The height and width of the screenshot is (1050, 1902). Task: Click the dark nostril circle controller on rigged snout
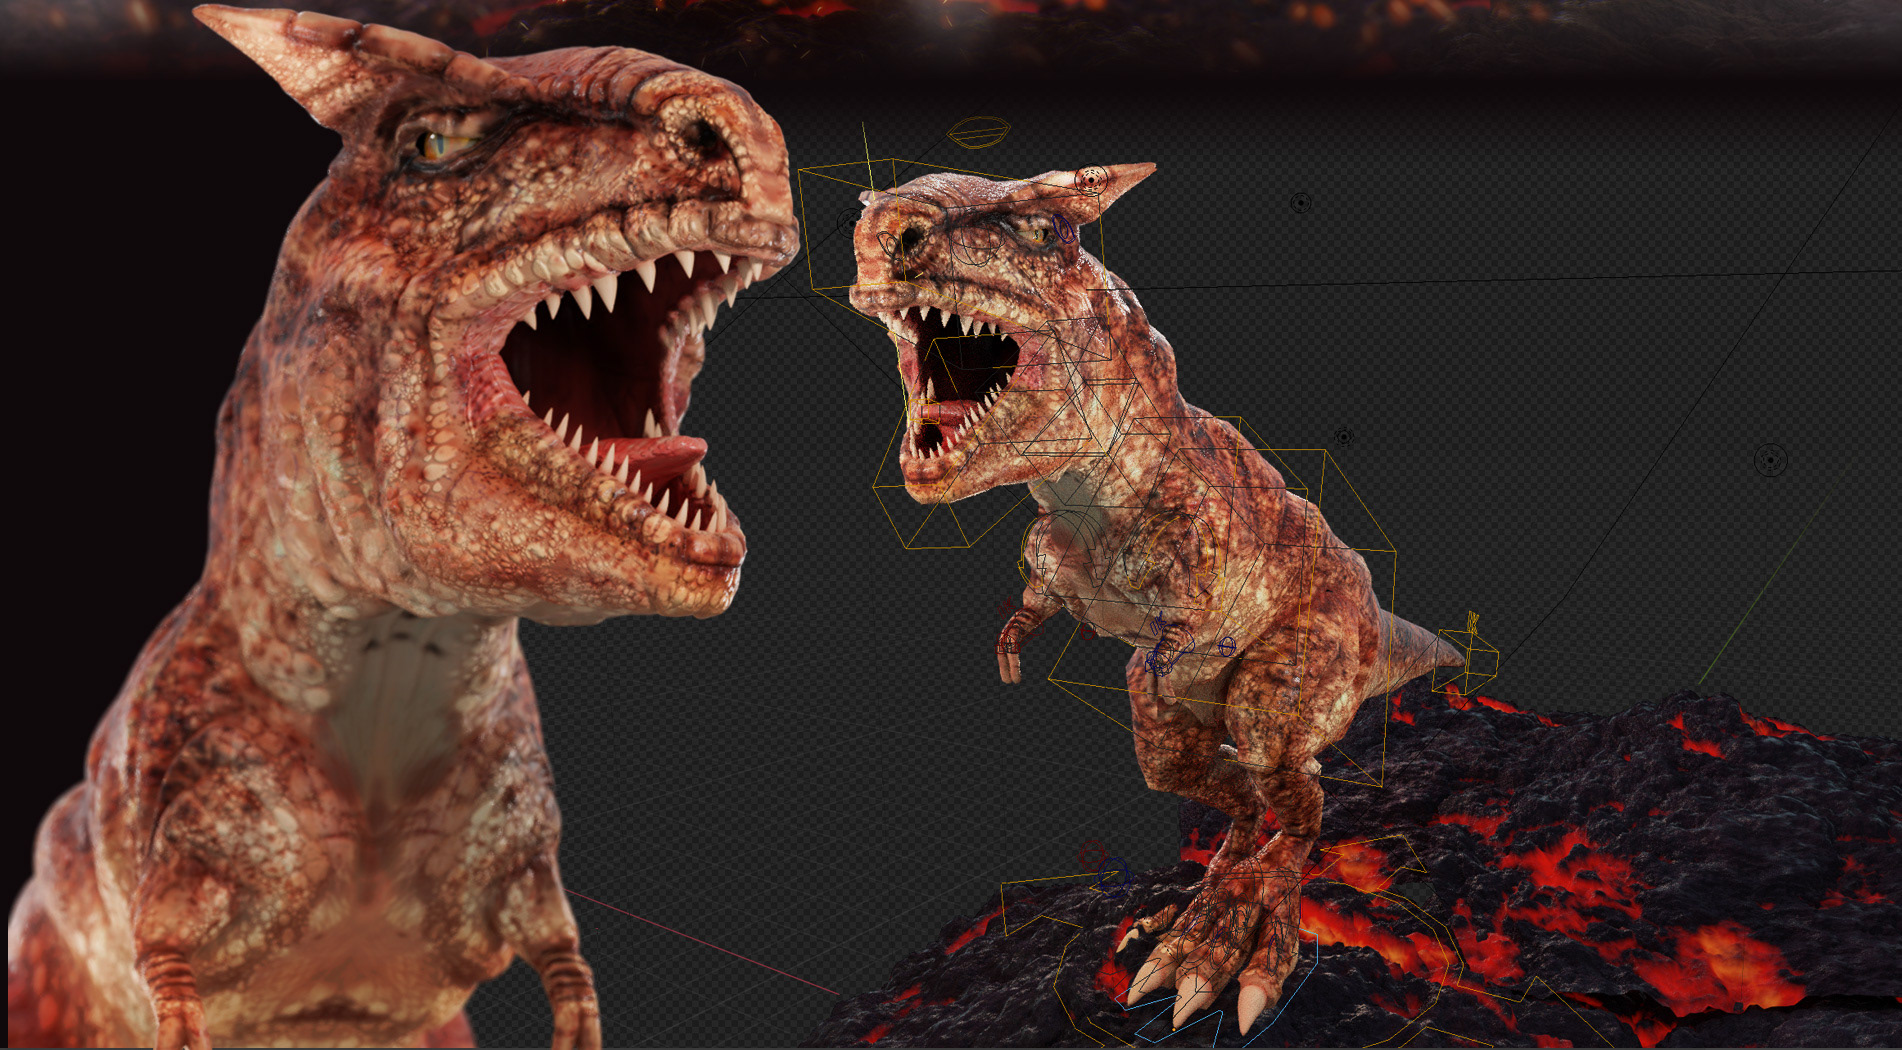[x=887, y=243]
